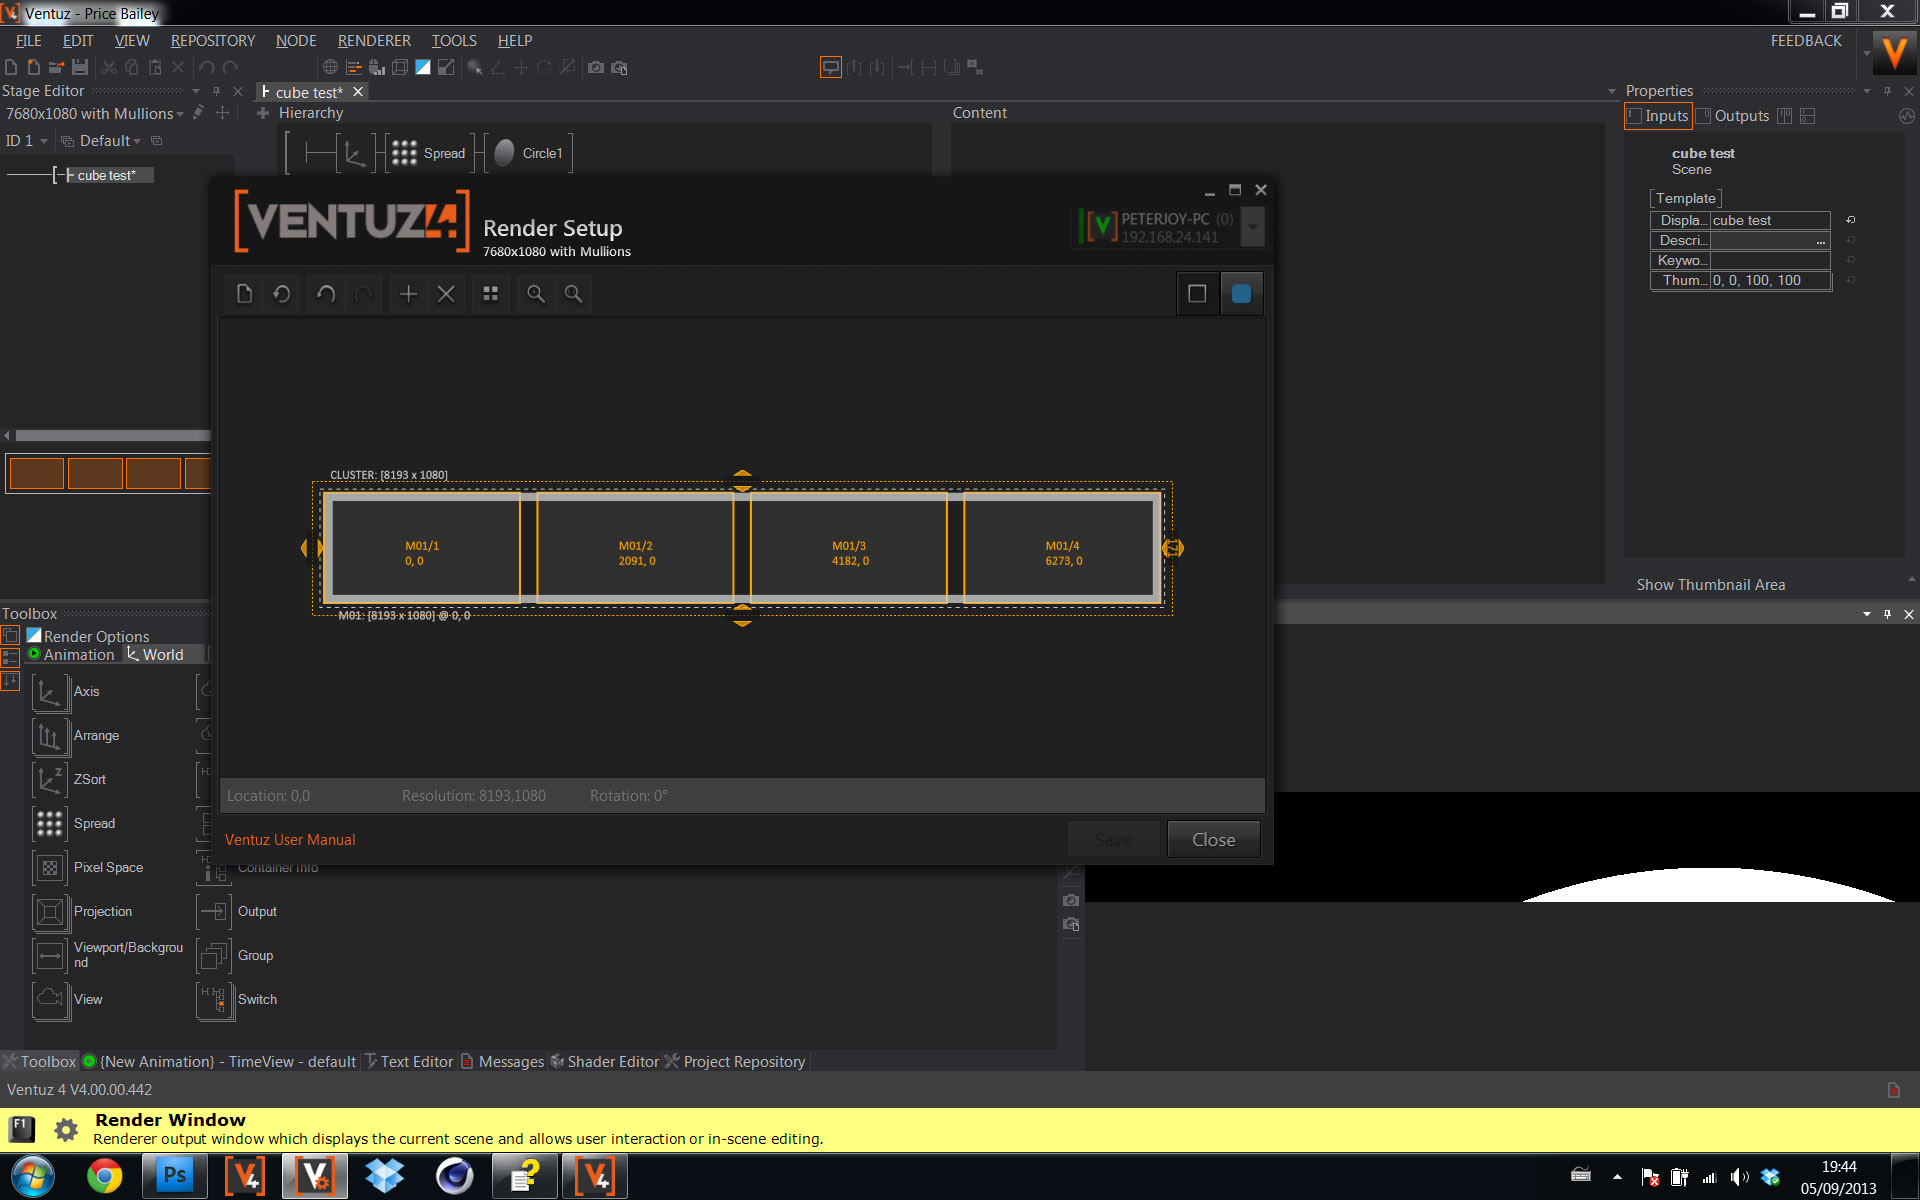The width and height of the screenshot is (1920, 1200).
Task: Select the Projection node in the Toolbox
Action: 50,911
